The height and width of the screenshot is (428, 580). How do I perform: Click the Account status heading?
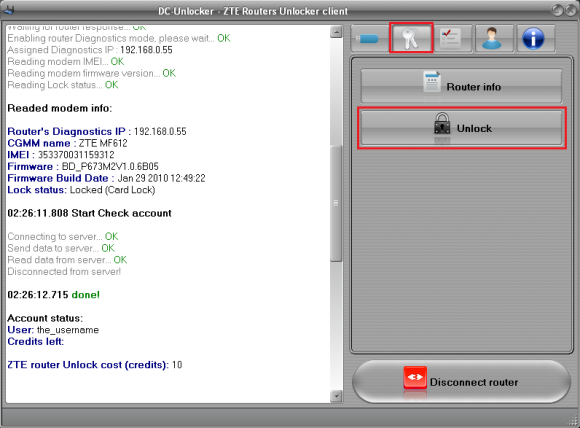(x=45, y=318)
